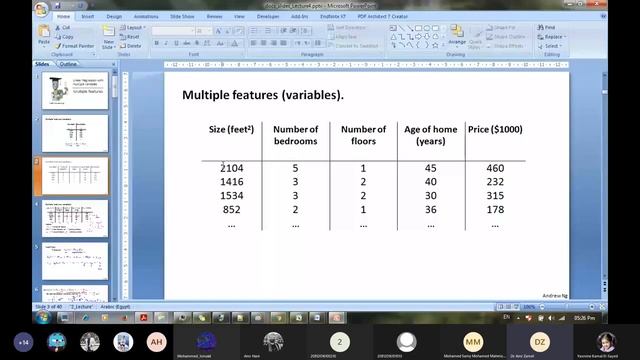The width and height of the screenshot is (640, 360).
Task: Toggle text Shadow formatting
Action: 197,43
